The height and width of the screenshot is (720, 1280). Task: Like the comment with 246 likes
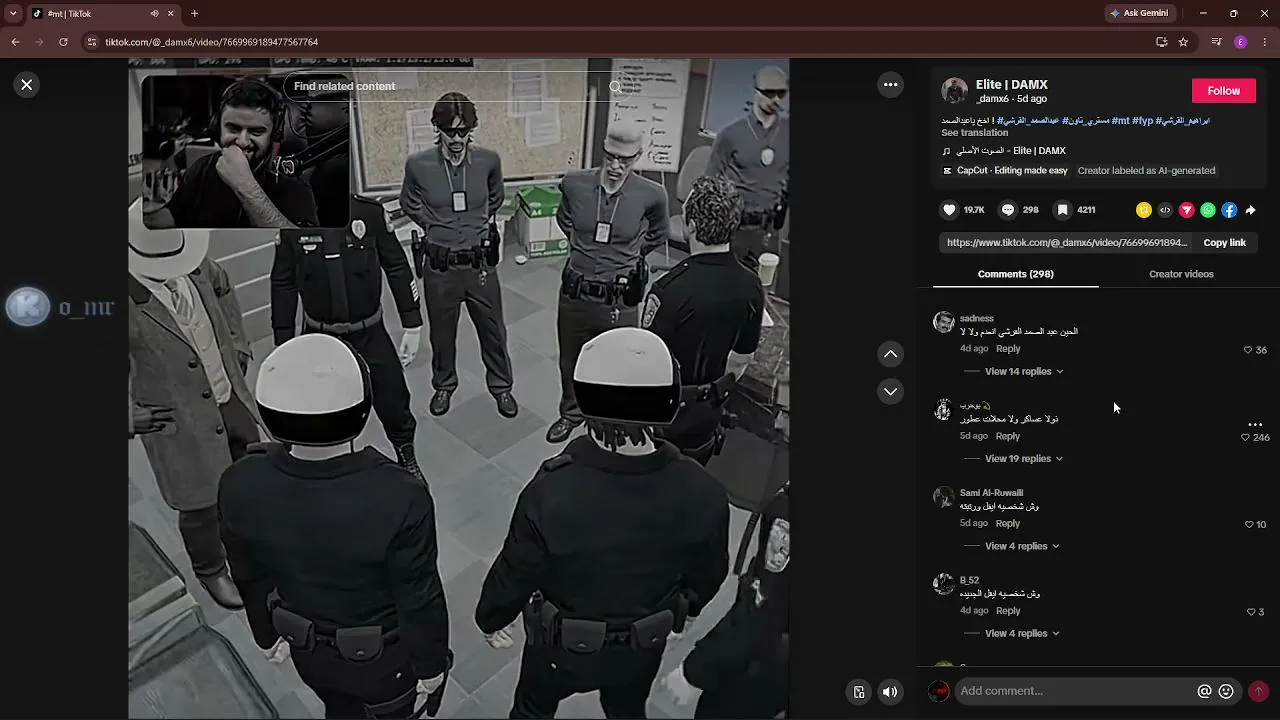pyautogui.click(x=1245, y=438)
